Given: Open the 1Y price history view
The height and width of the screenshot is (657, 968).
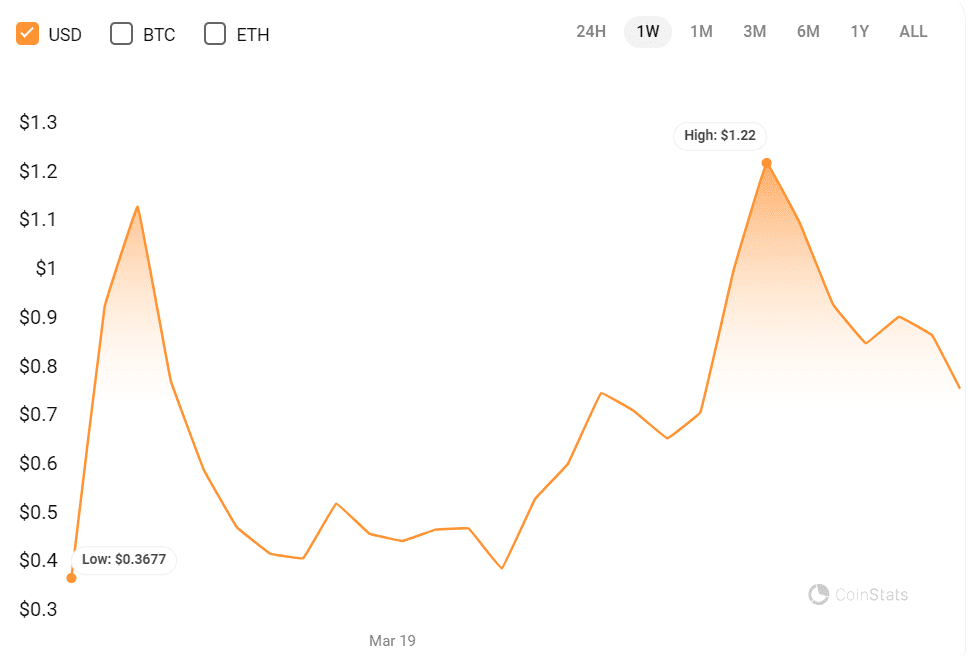Looking at the screenshot, I should click(859, 31).
